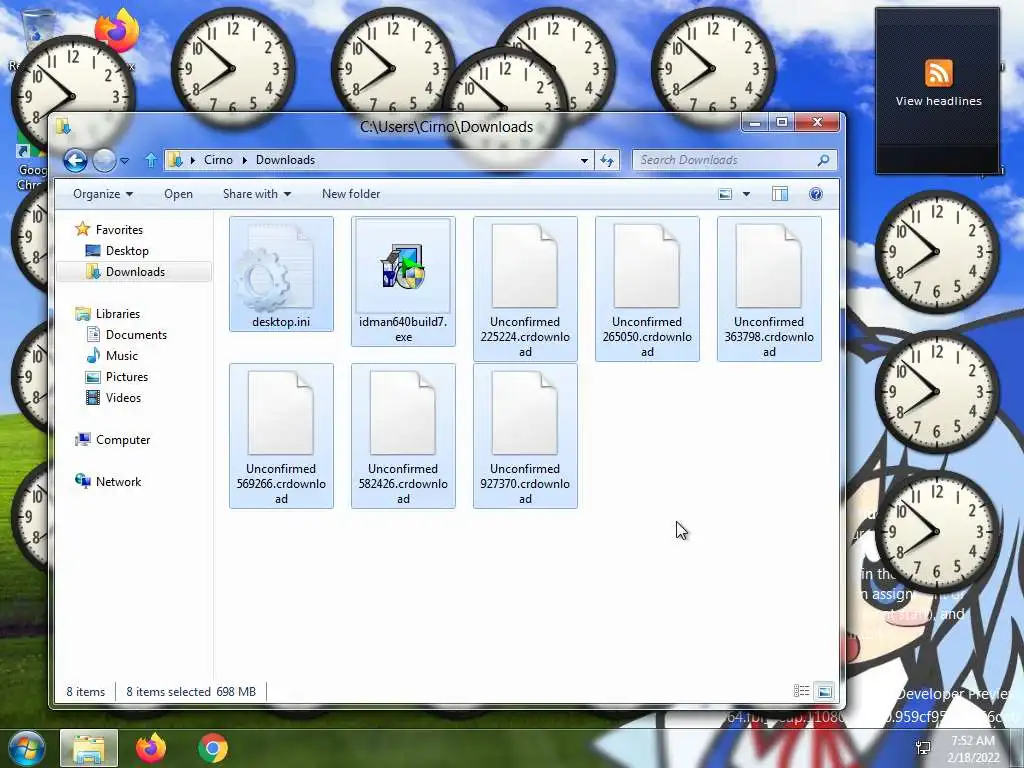Screen dimensions: 1024x768
Task: Select the desktop.ini file icon
Action: pos(281,274)
